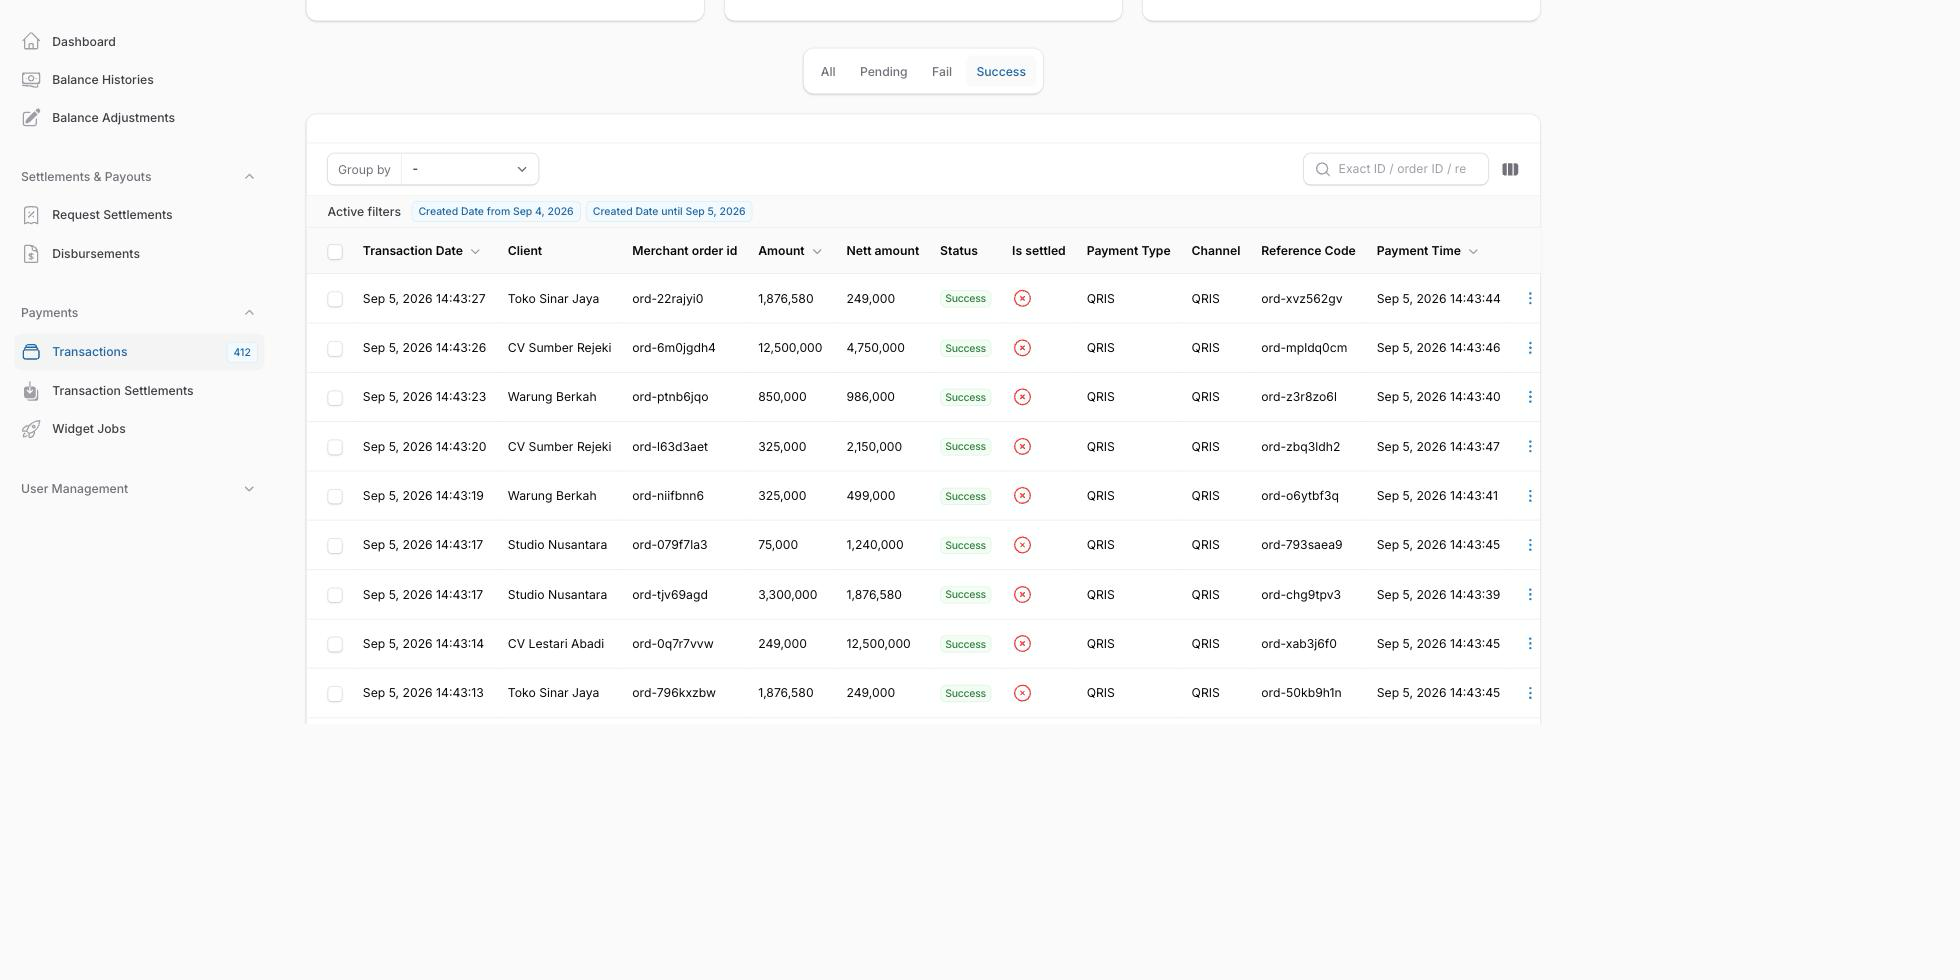Image resolution: width=1960 pixels, height=980 pixels.
Task: Sort by the Transaction Date column
Action: point(421,251)
